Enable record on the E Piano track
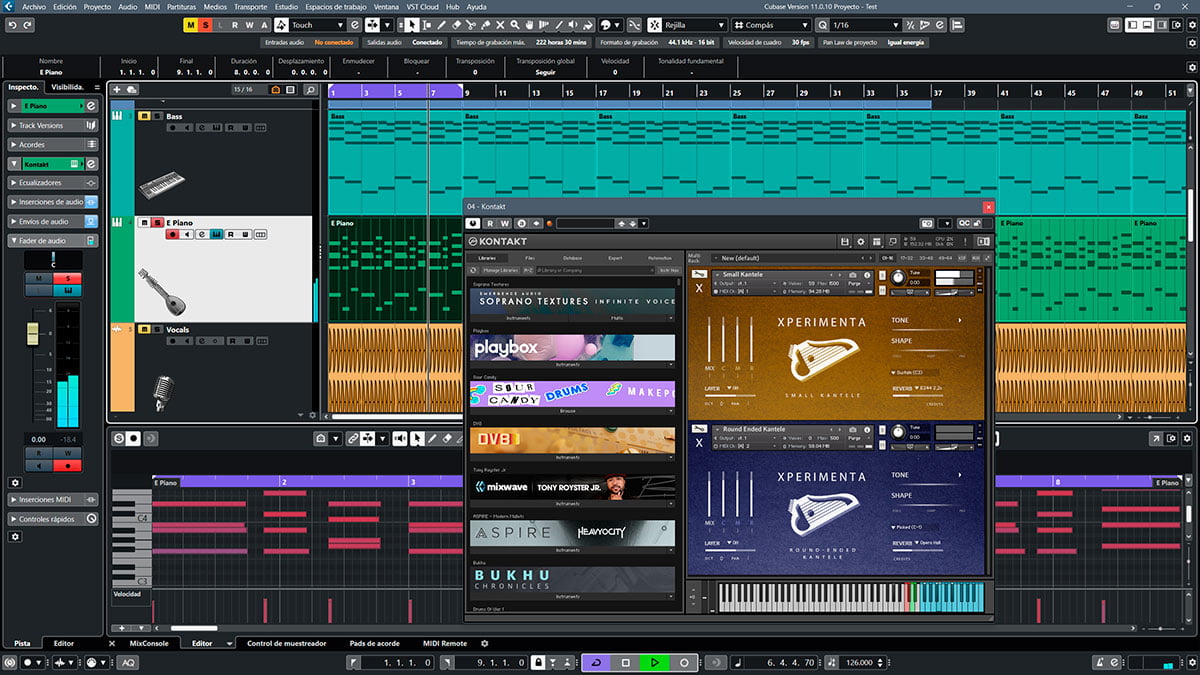1200x675 pixels. [173, 234]
